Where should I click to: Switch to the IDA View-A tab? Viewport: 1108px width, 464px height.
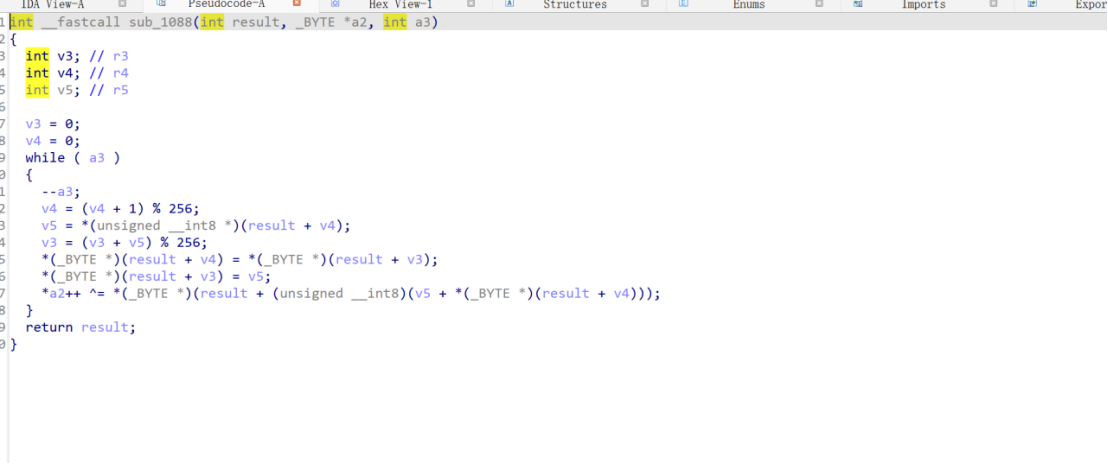tap(52, 4)
